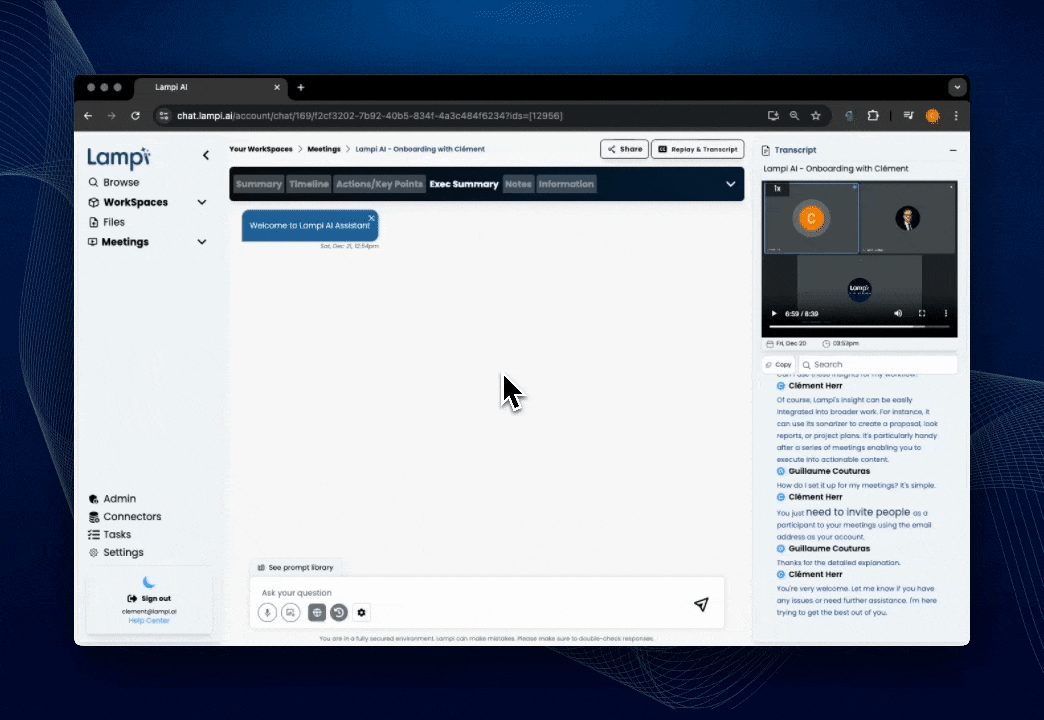Click the Sign out button

[149, 599]
